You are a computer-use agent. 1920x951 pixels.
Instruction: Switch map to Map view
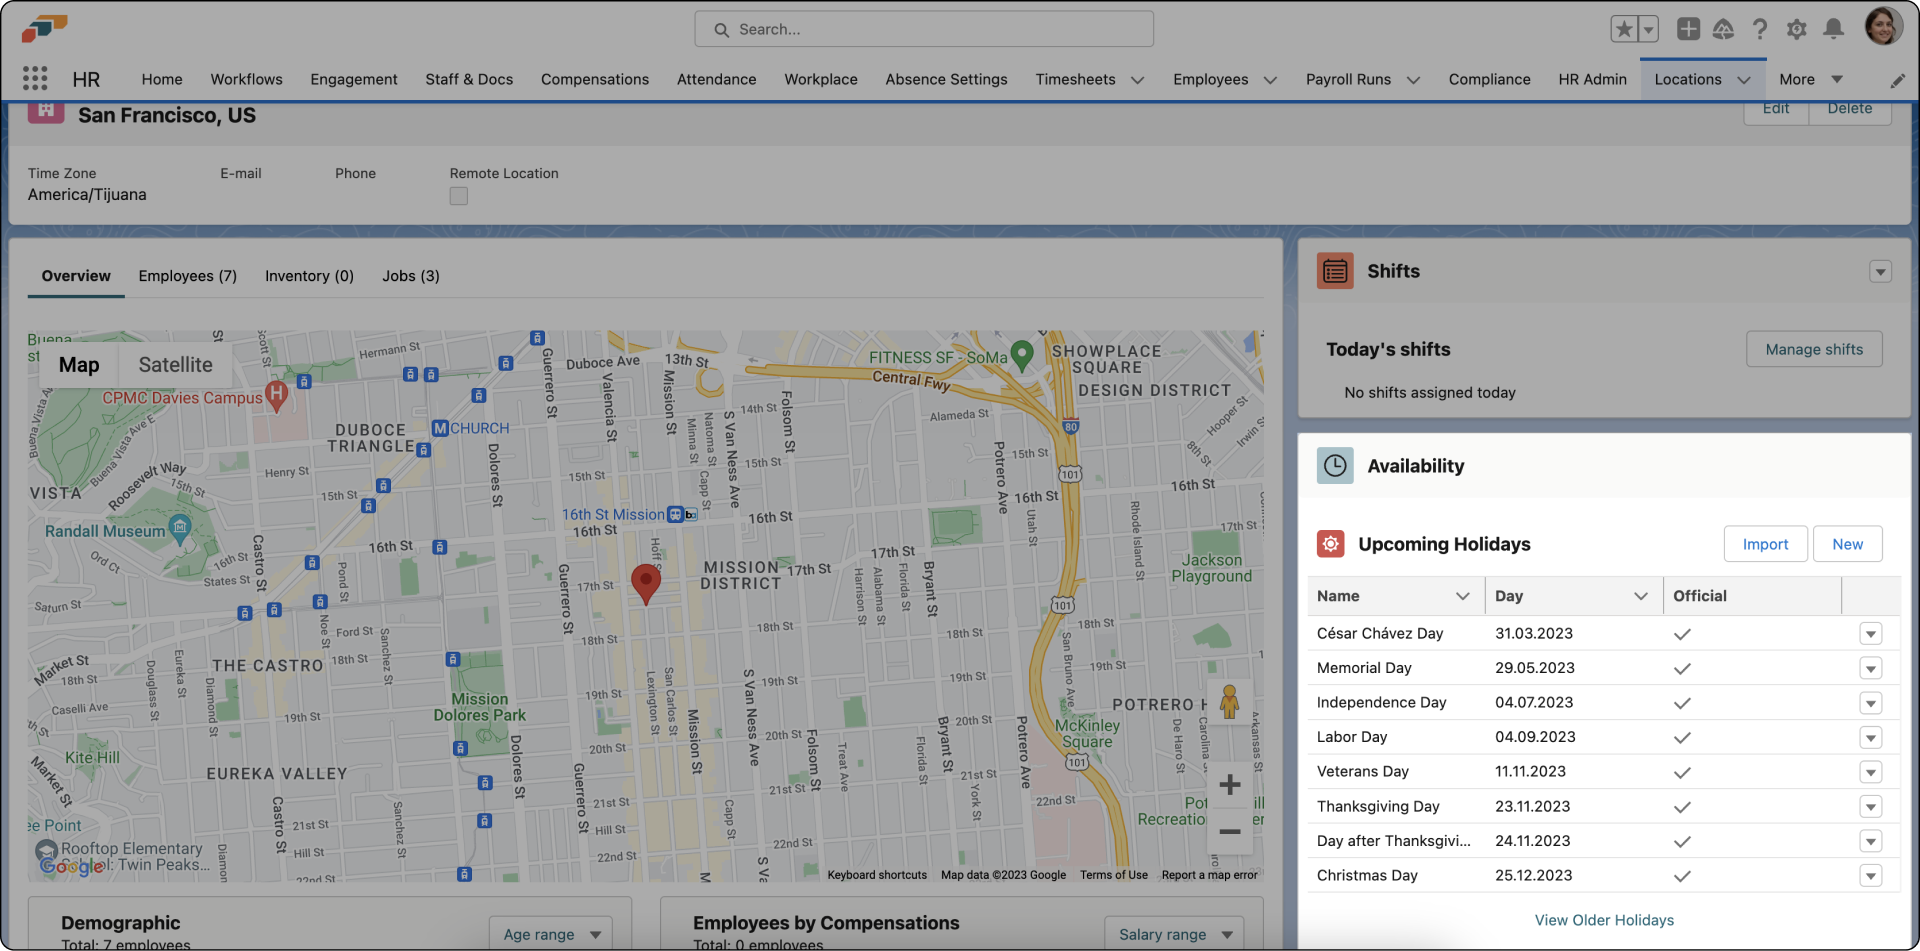pyautogui.click(x=79, y=365)
